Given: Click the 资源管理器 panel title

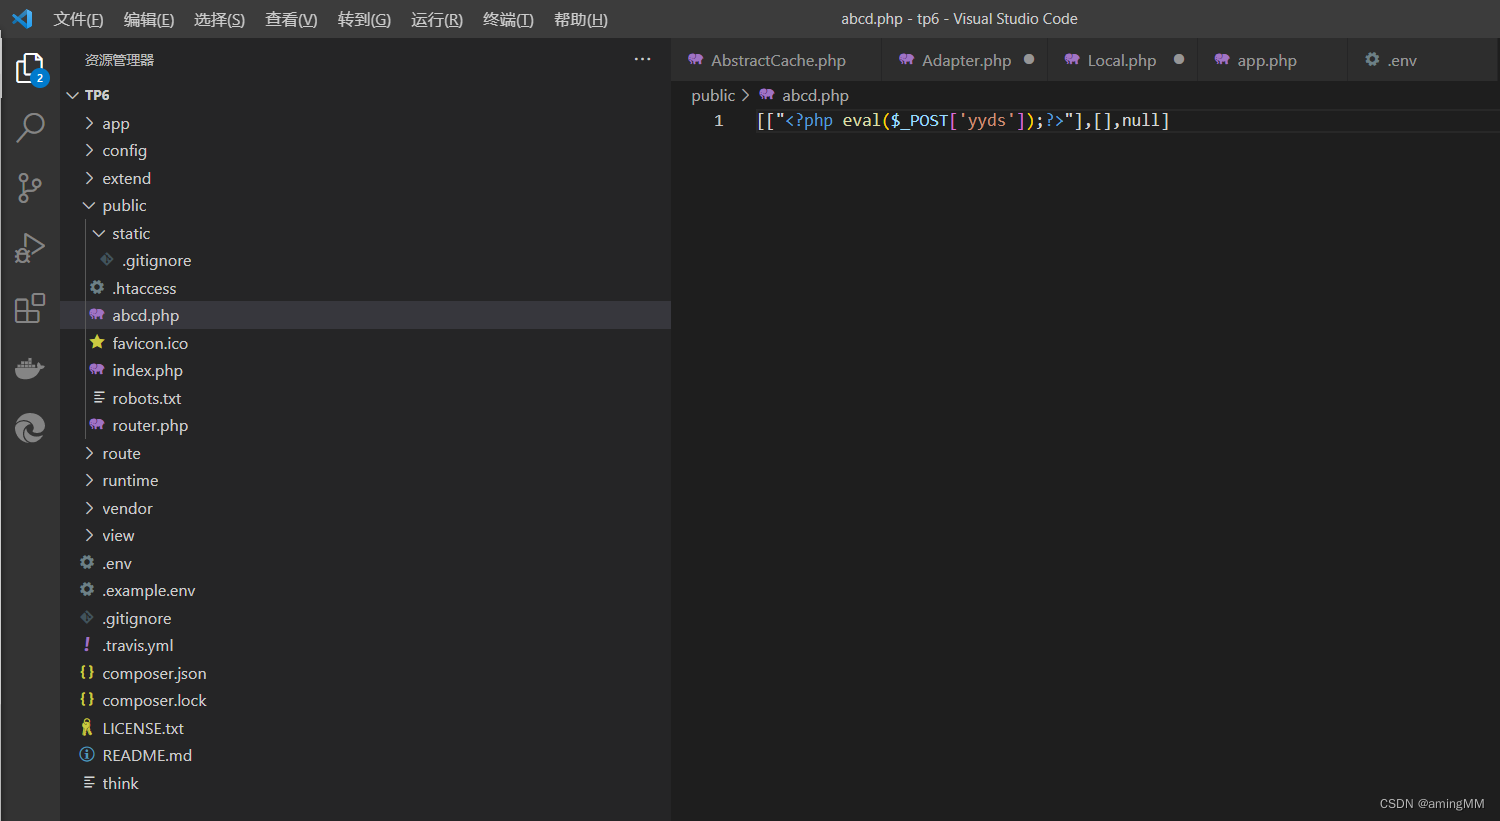Looking at the screenshot, I should tap(119, 60).
